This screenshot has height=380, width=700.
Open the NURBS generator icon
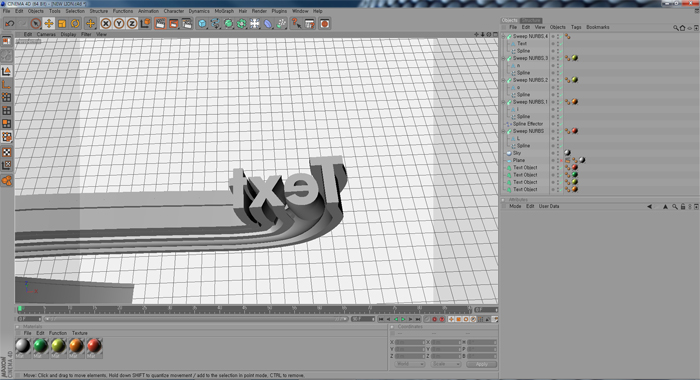(x=229, y=24)
